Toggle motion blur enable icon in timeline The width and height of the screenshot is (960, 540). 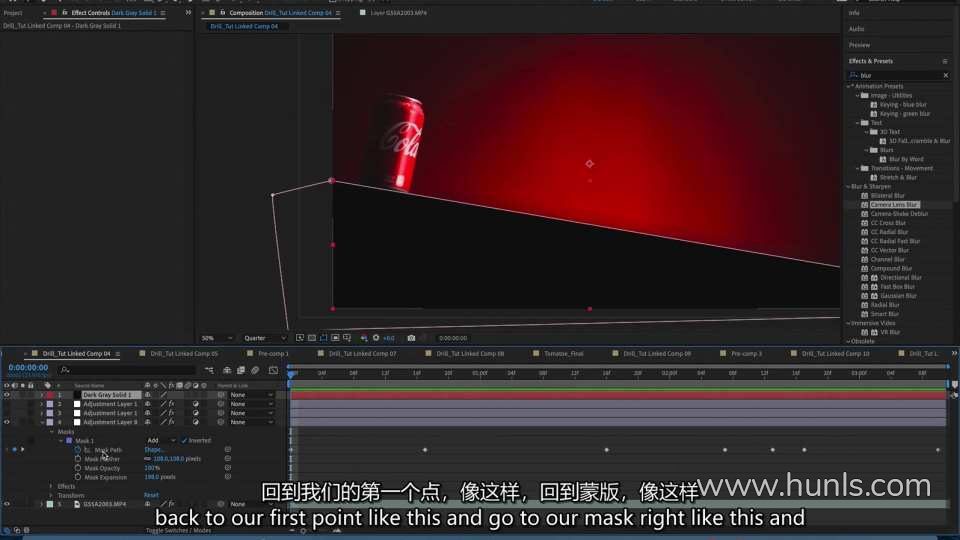tap(255, 370)
